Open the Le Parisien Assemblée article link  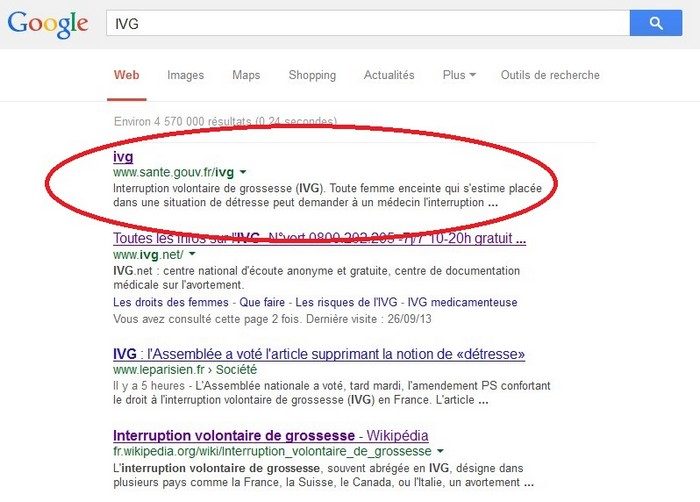(319, 354)
